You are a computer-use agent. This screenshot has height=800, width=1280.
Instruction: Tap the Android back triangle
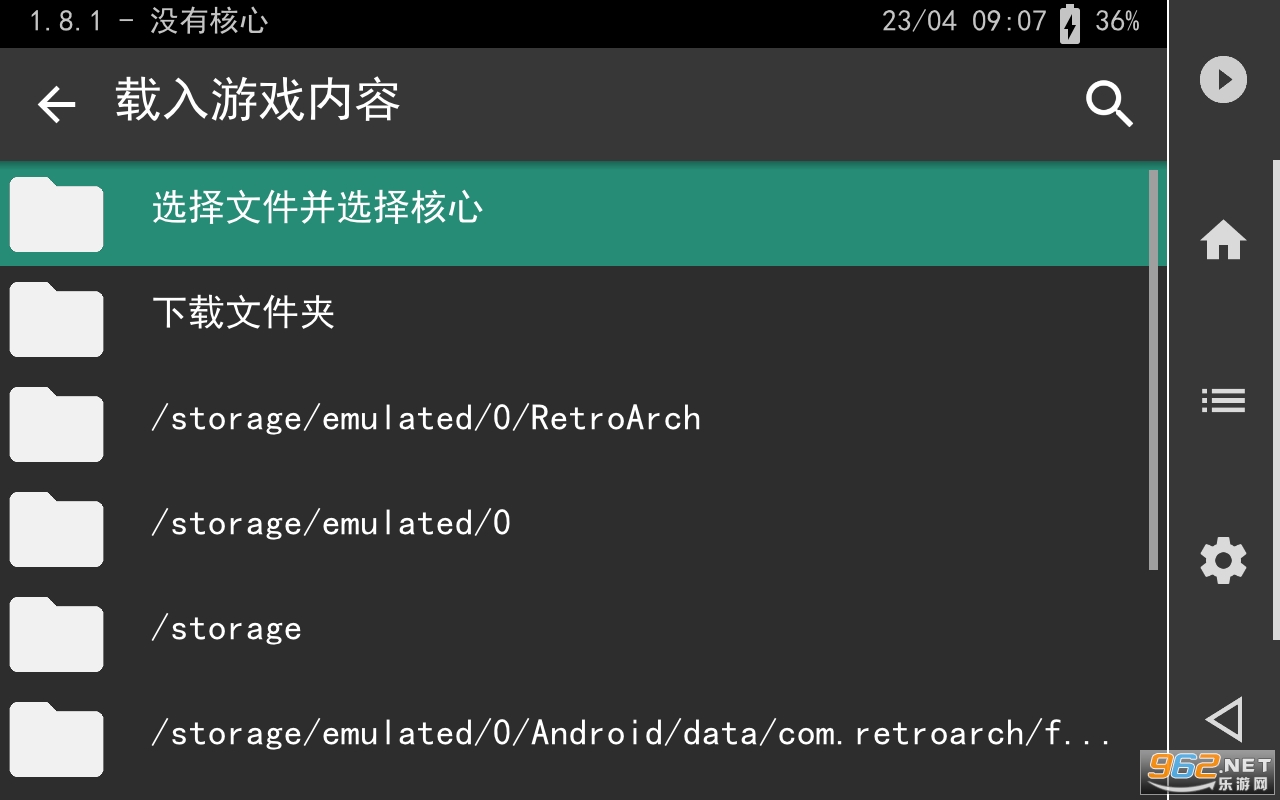[x=1223, y=719]
